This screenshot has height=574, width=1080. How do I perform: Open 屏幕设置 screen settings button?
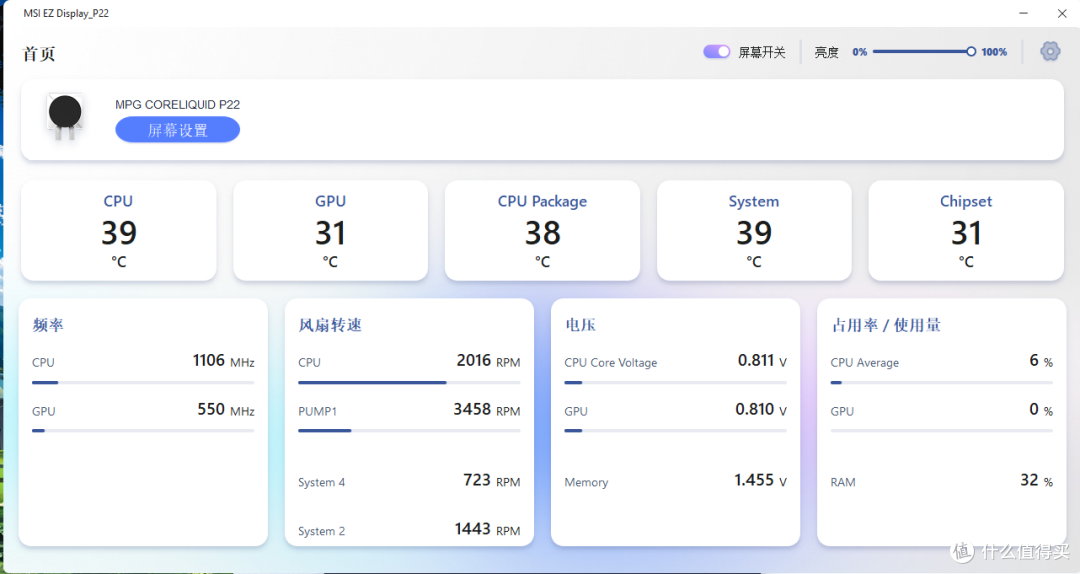178,130
